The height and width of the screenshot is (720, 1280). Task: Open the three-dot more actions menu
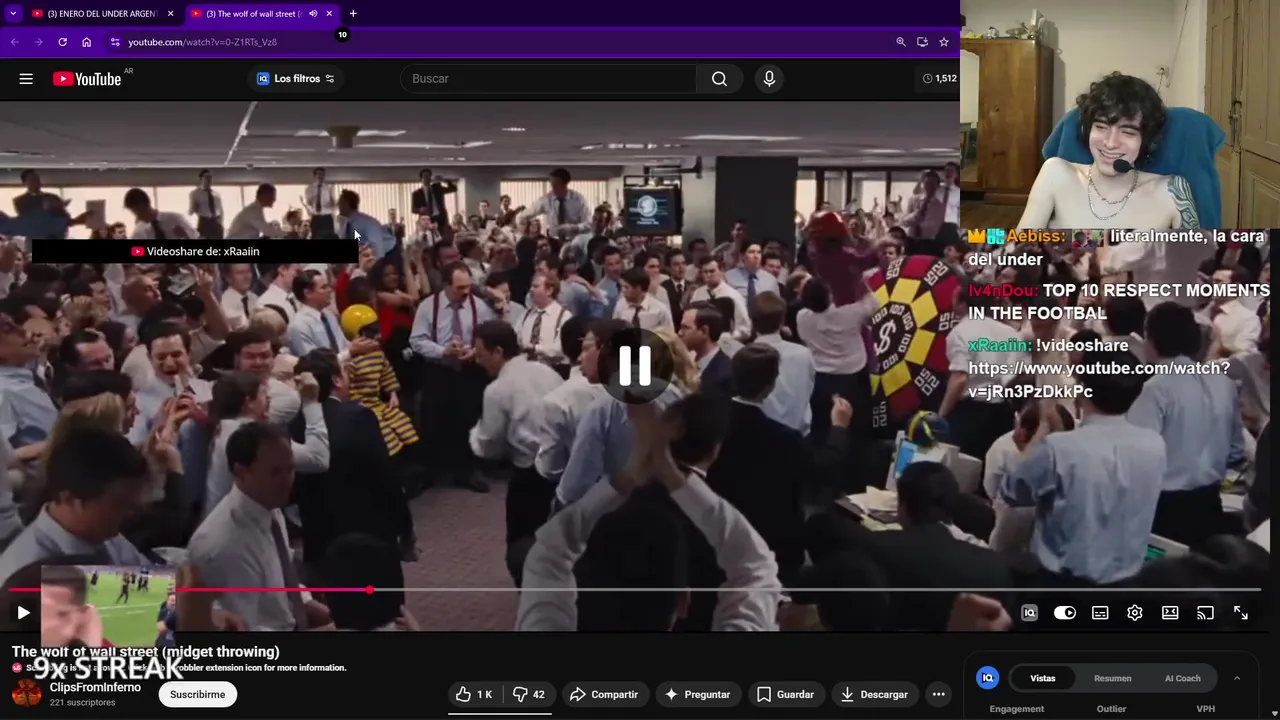pos(938,694)
